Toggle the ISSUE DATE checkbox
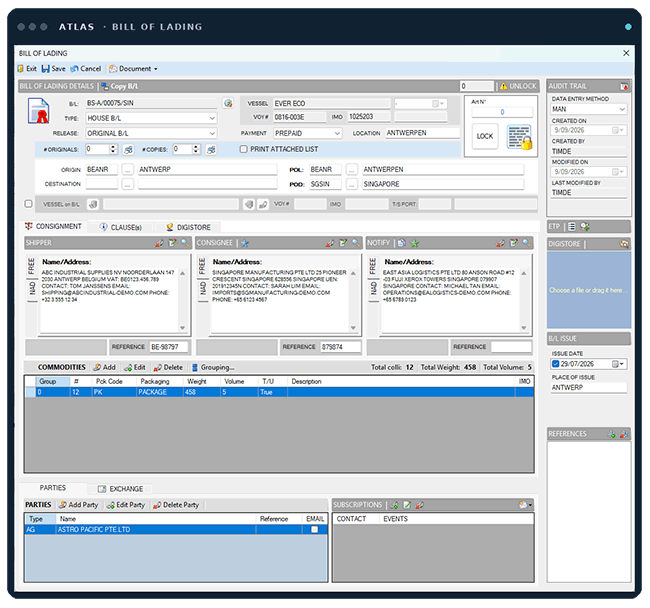This screenshot has width=650, height=608. tap(555, 364)
